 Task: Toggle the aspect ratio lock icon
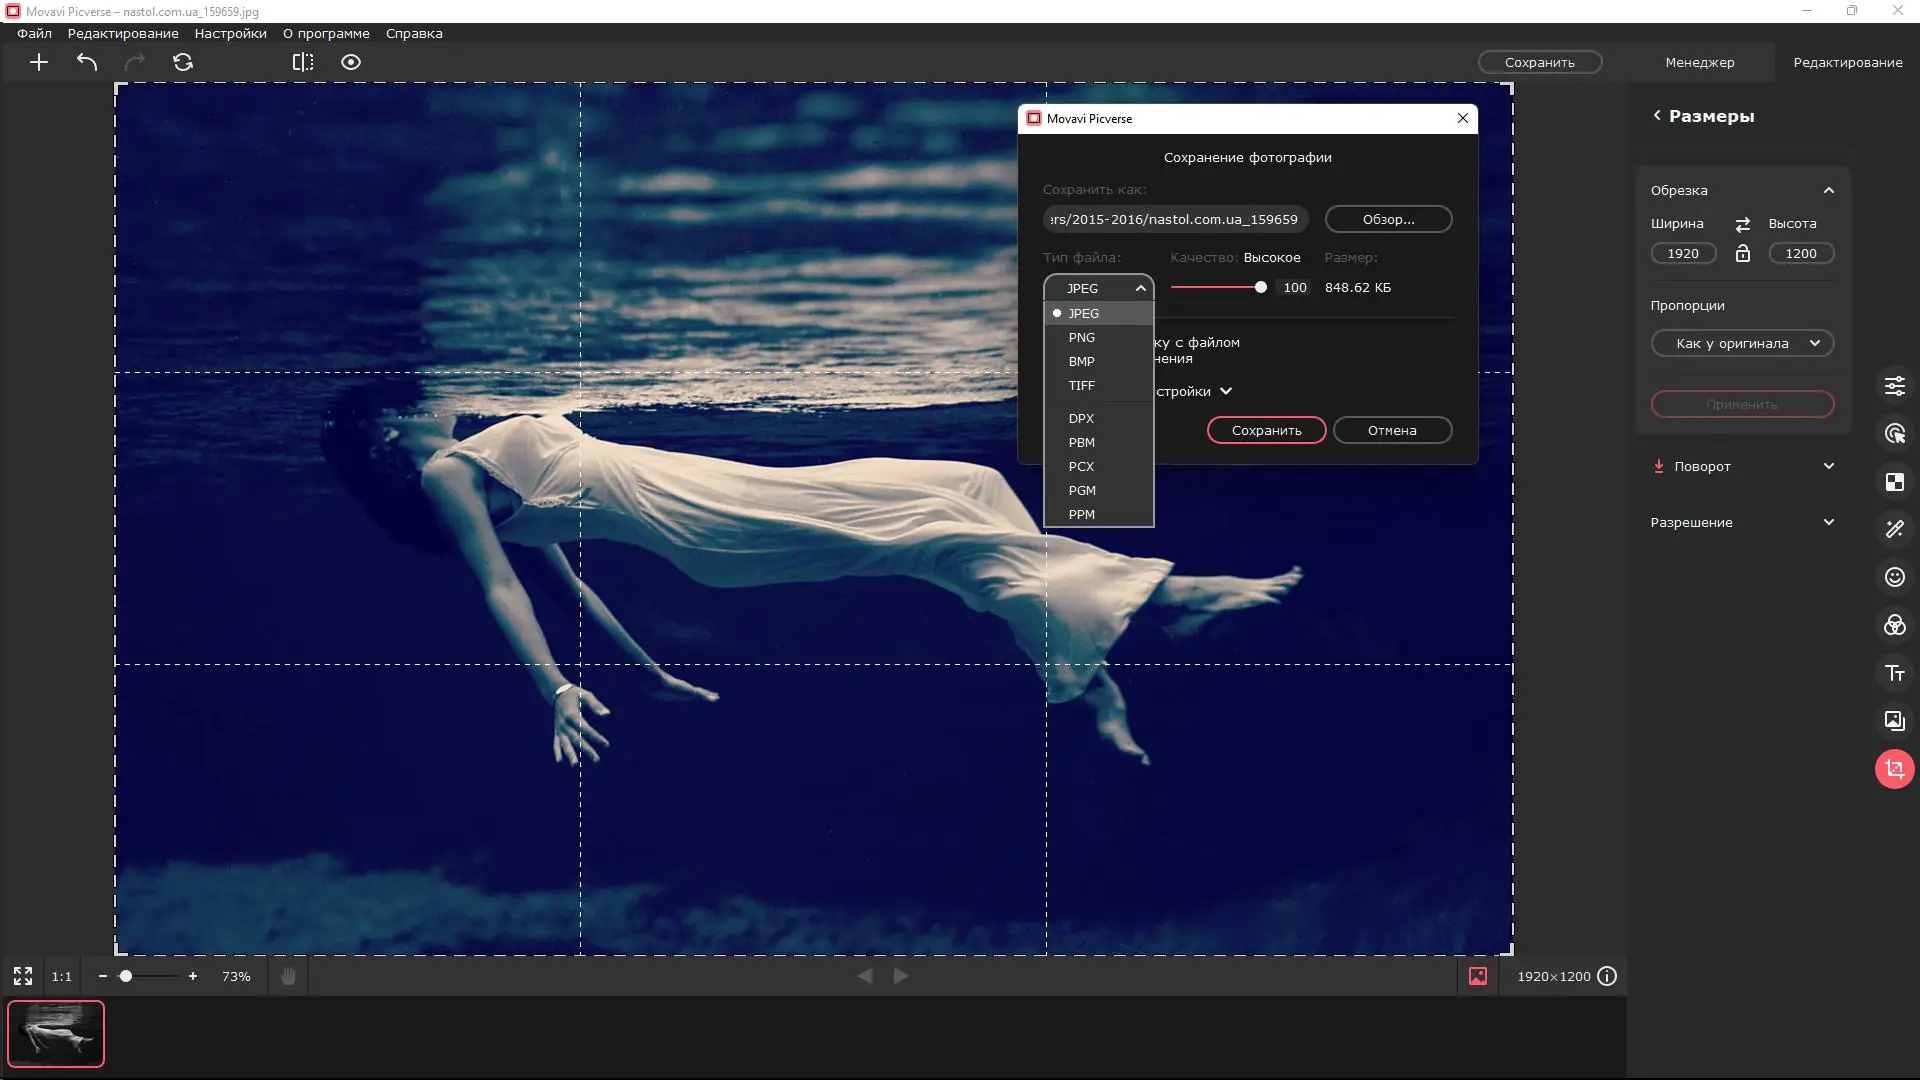click(x=1742, y=253)
